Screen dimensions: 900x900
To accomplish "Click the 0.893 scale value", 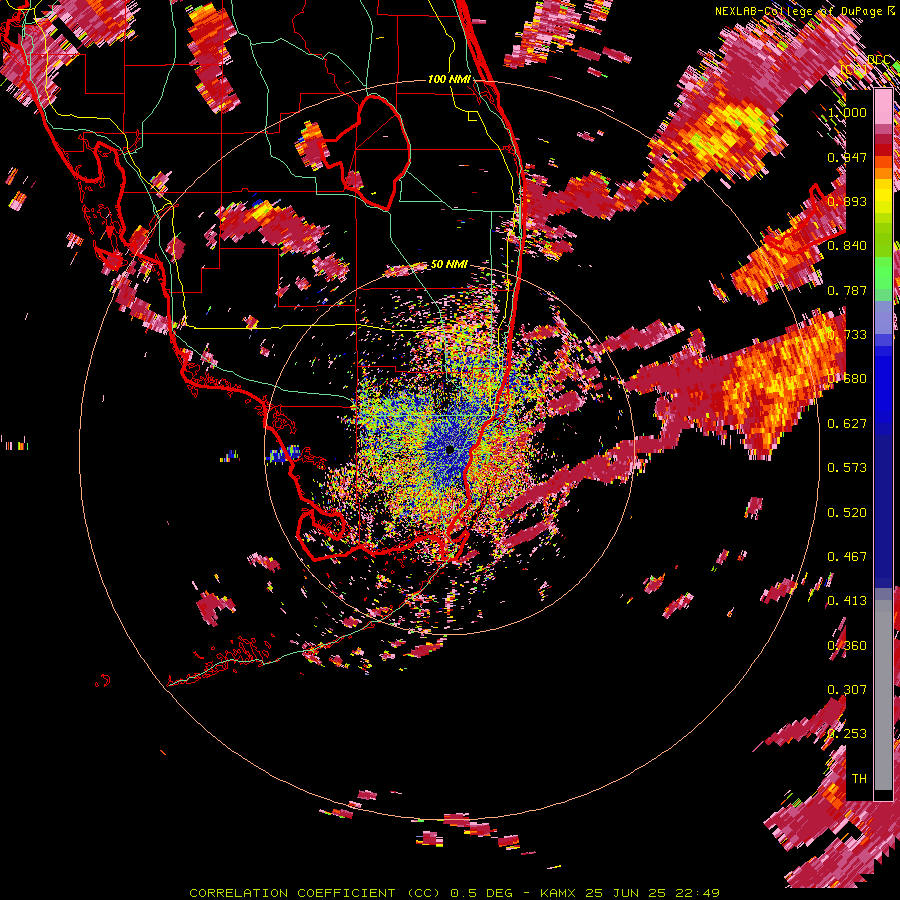I will coord(847,201).
